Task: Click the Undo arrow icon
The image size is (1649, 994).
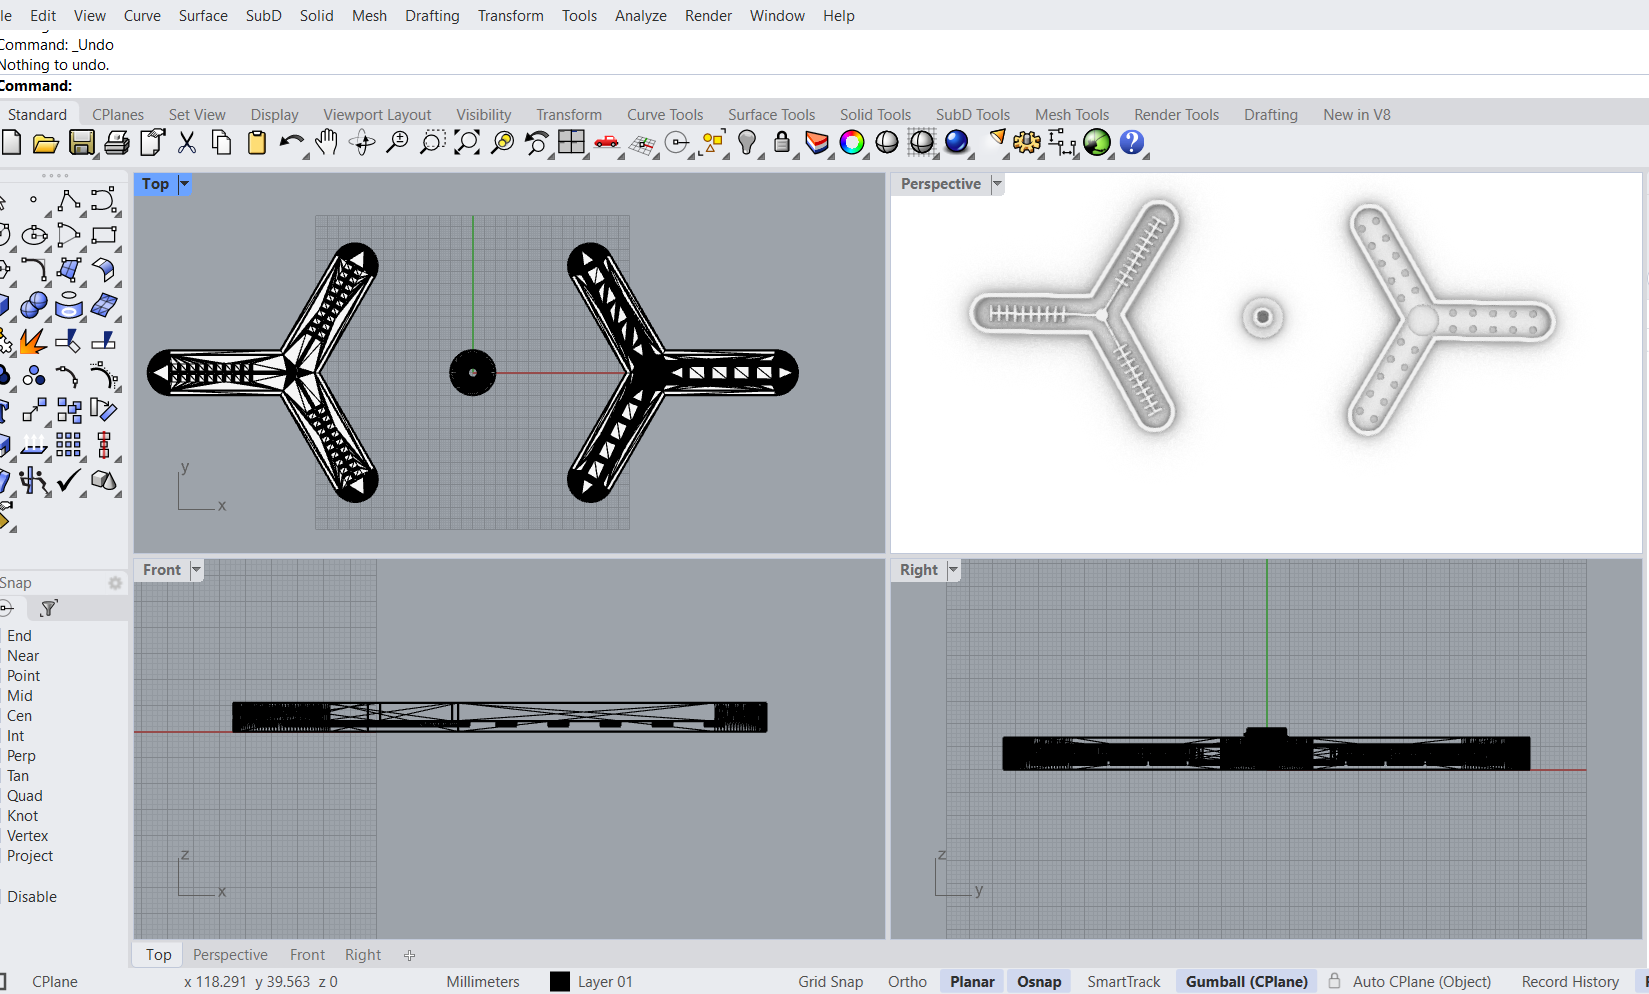Action: [290, 143]
